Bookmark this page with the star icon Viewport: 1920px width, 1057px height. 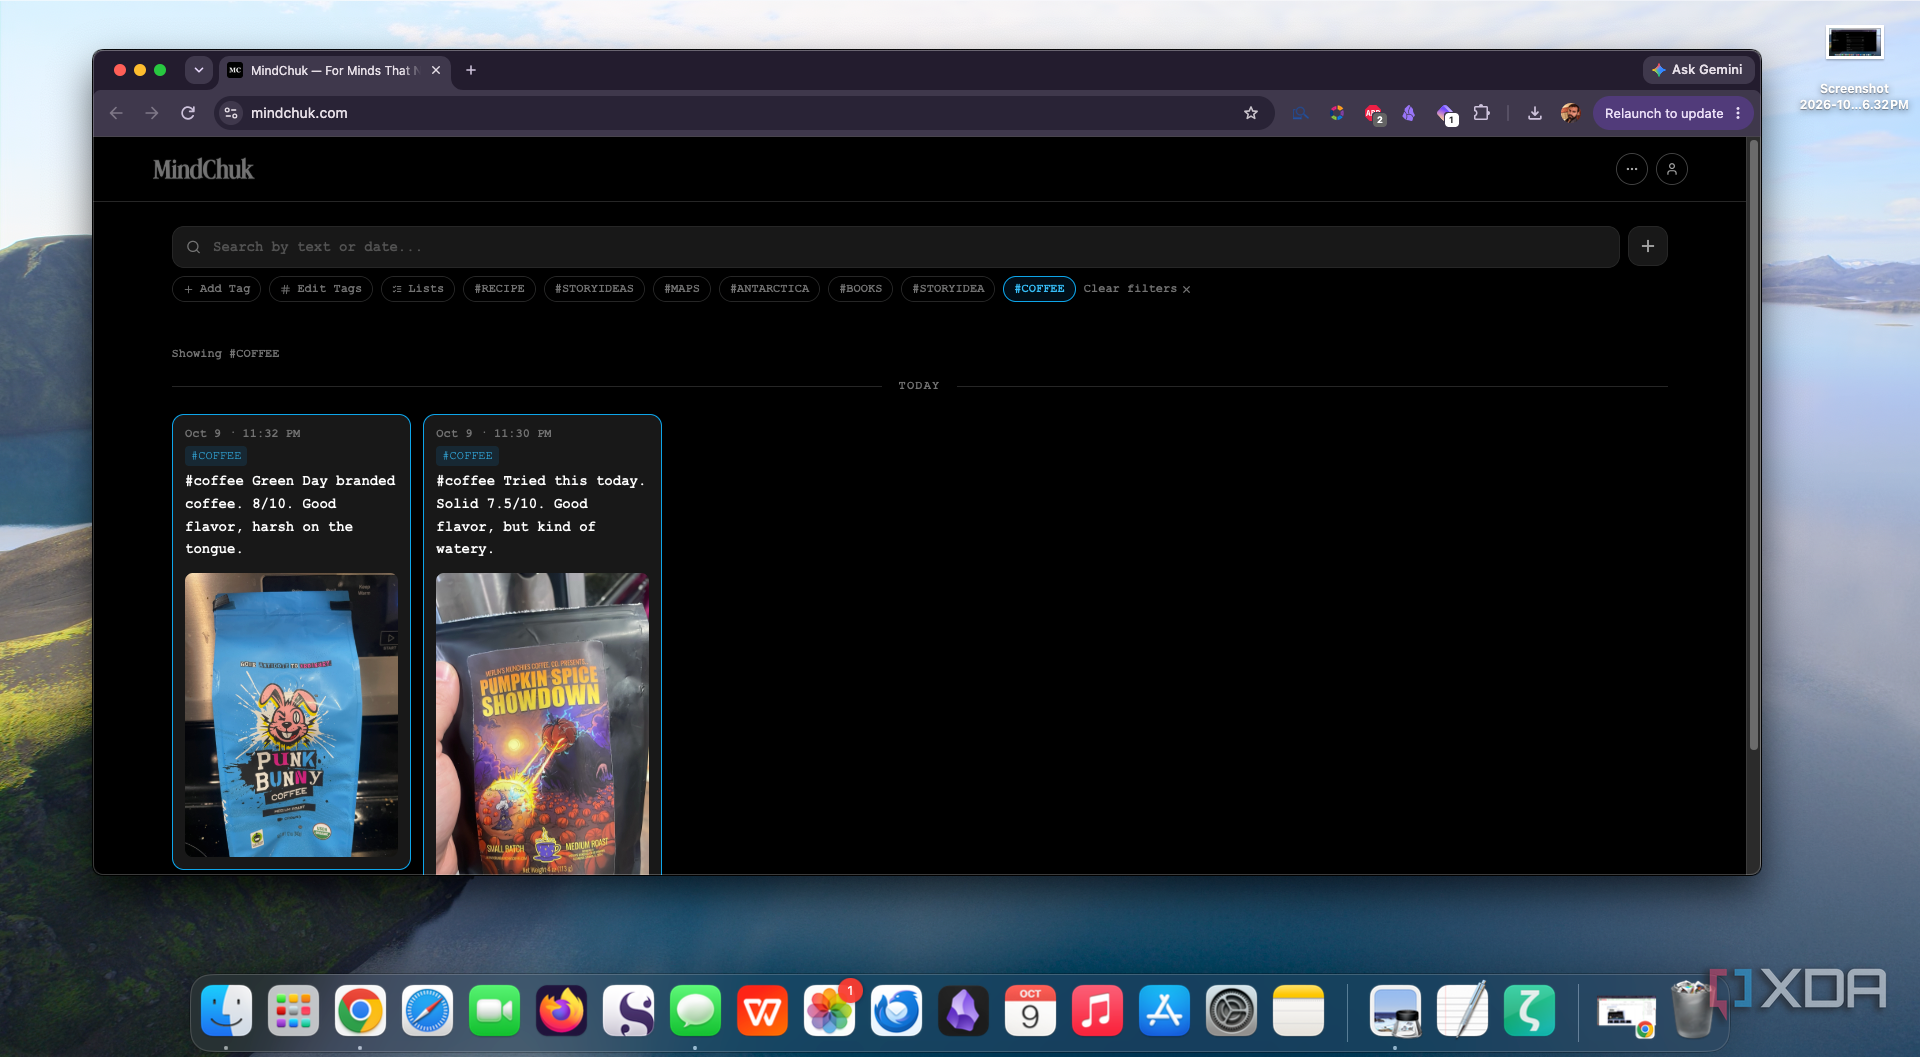[x=1250, y=113]
